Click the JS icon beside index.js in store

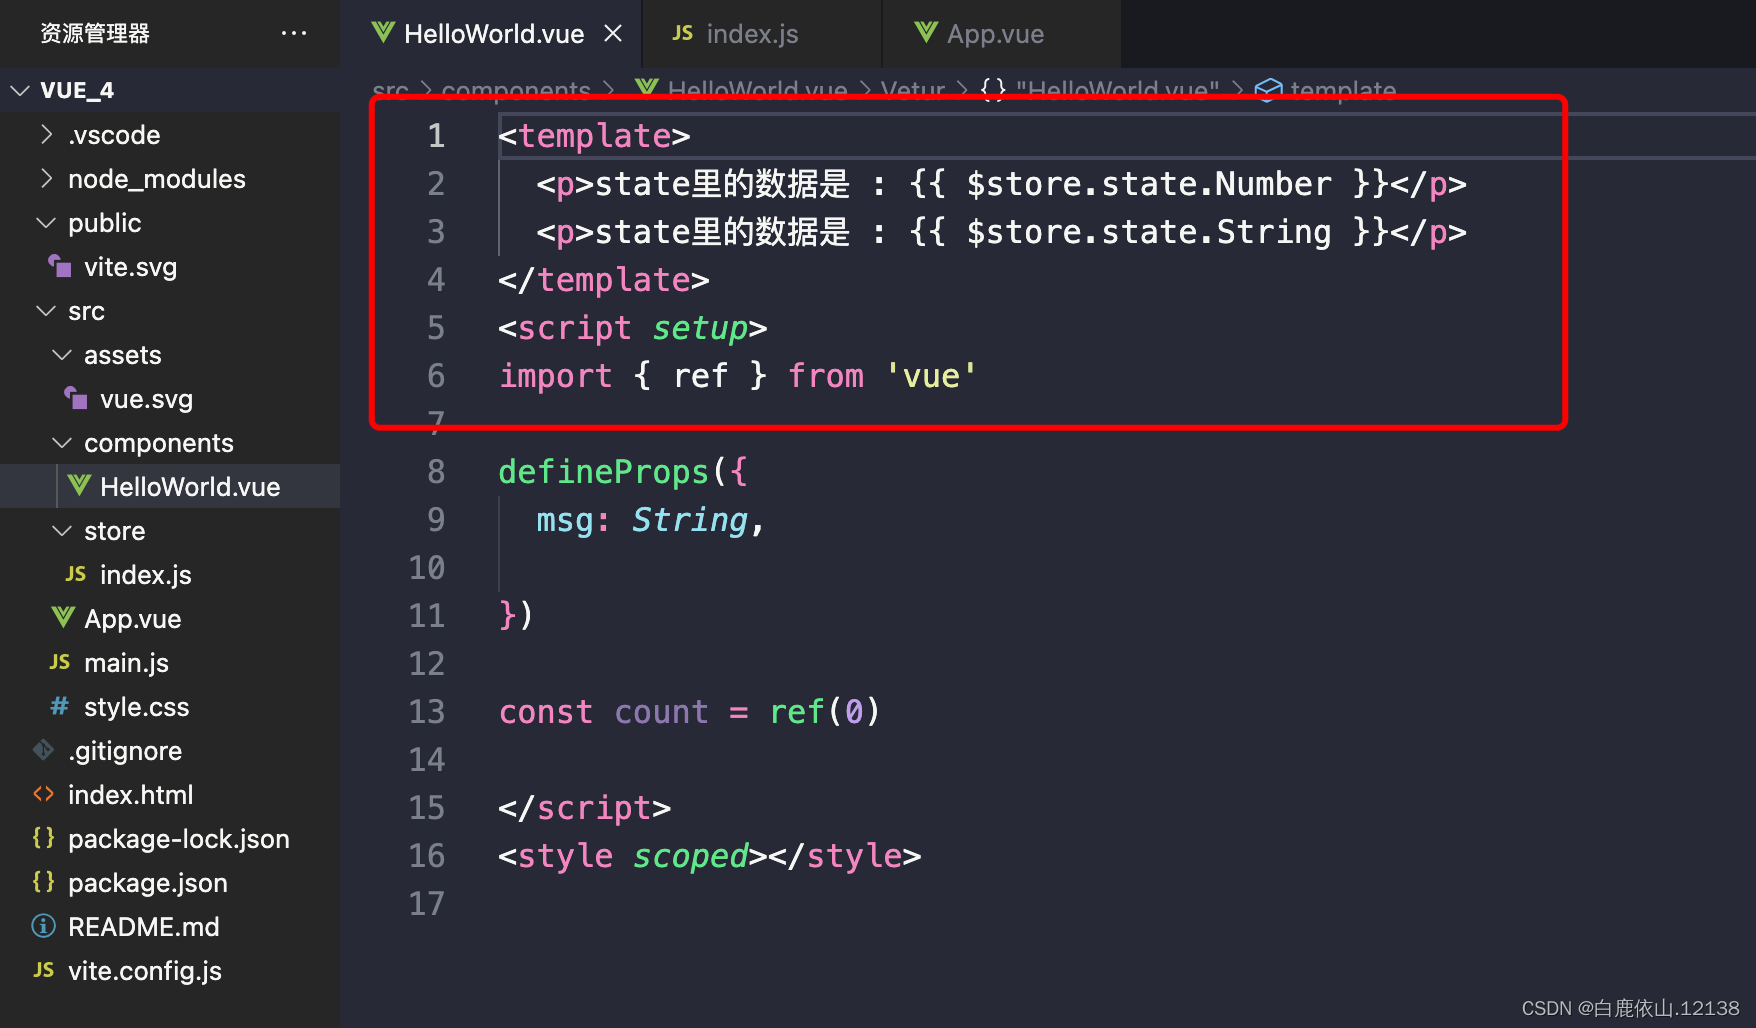(x=75, y=574)
